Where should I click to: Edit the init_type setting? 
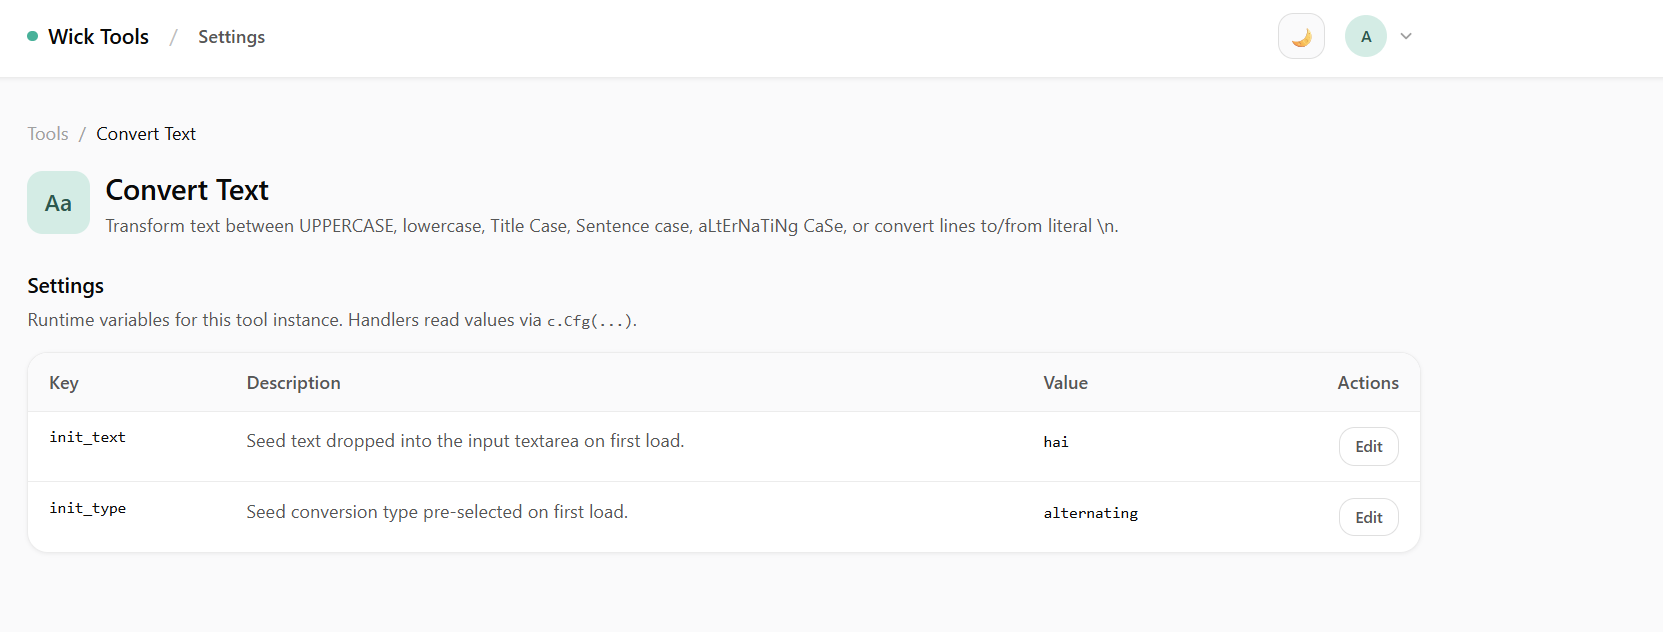[1368, 518]
